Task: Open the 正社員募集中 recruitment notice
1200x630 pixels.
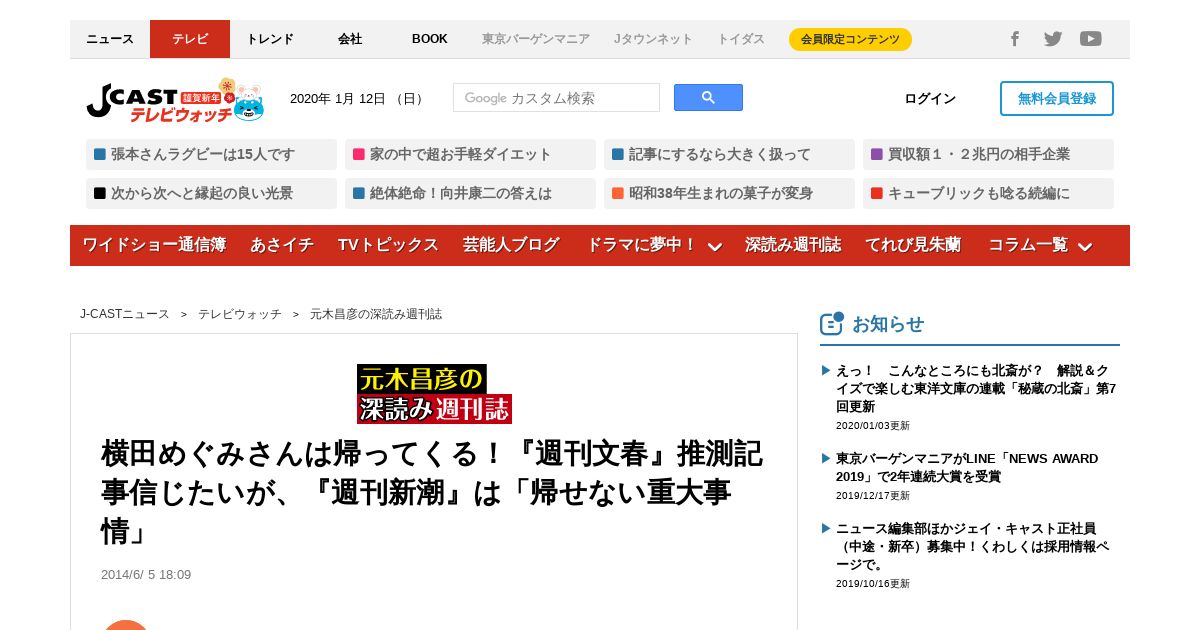Action: 972,546
